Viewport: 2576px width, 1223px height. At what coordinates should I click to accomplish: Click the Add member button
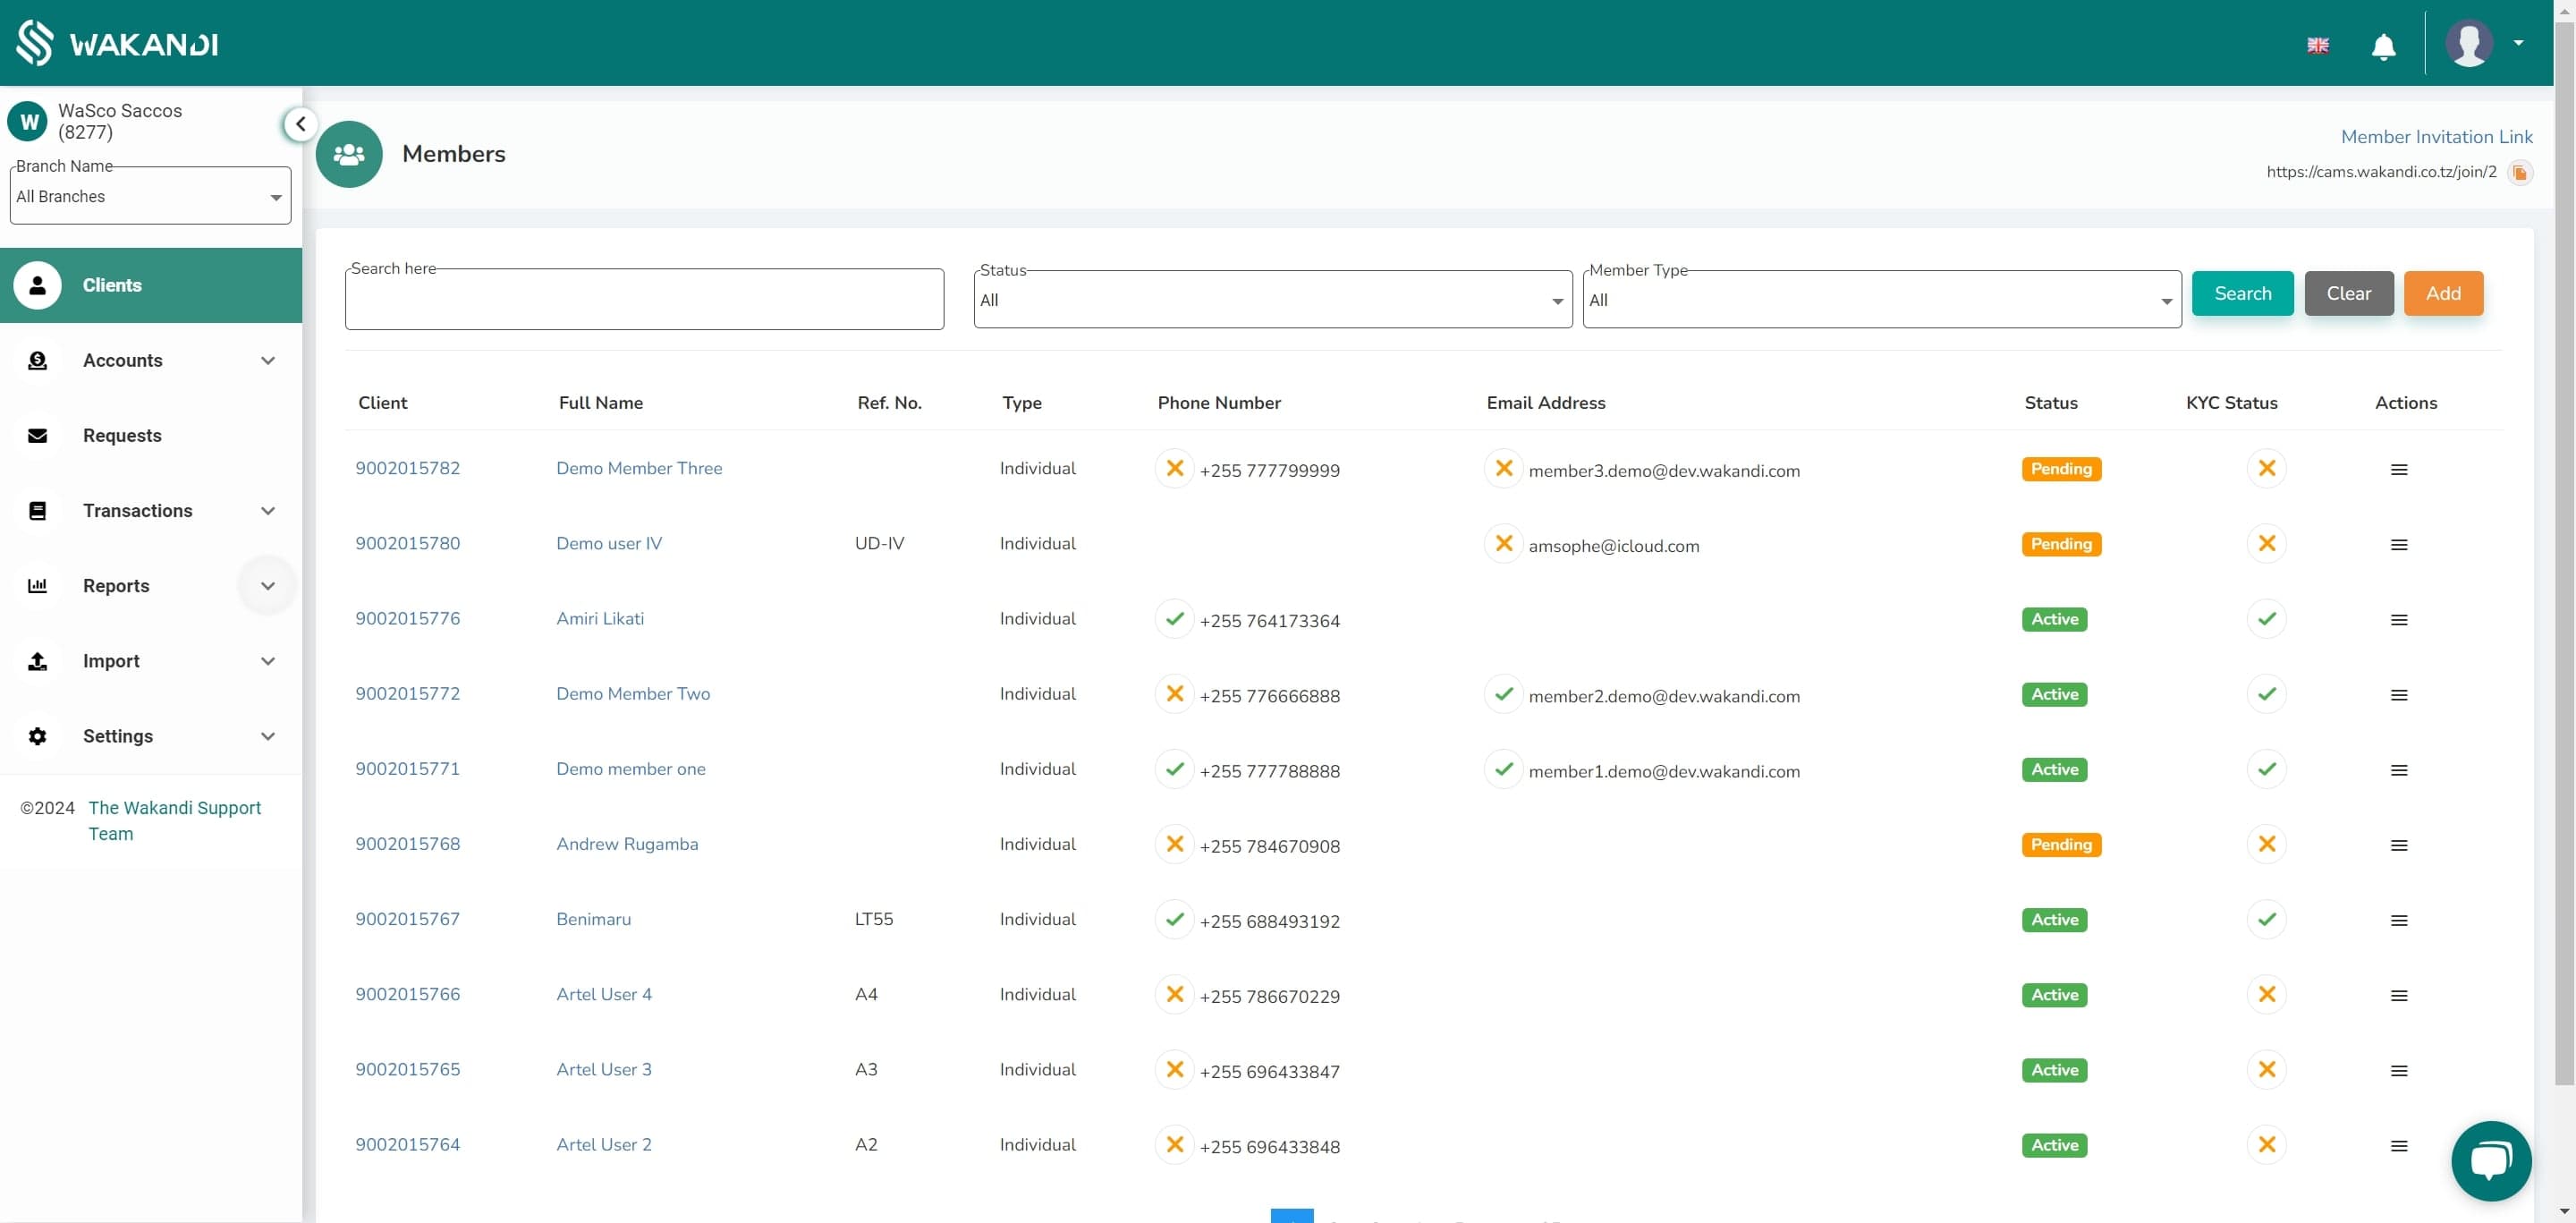(x=2442, y=293)
